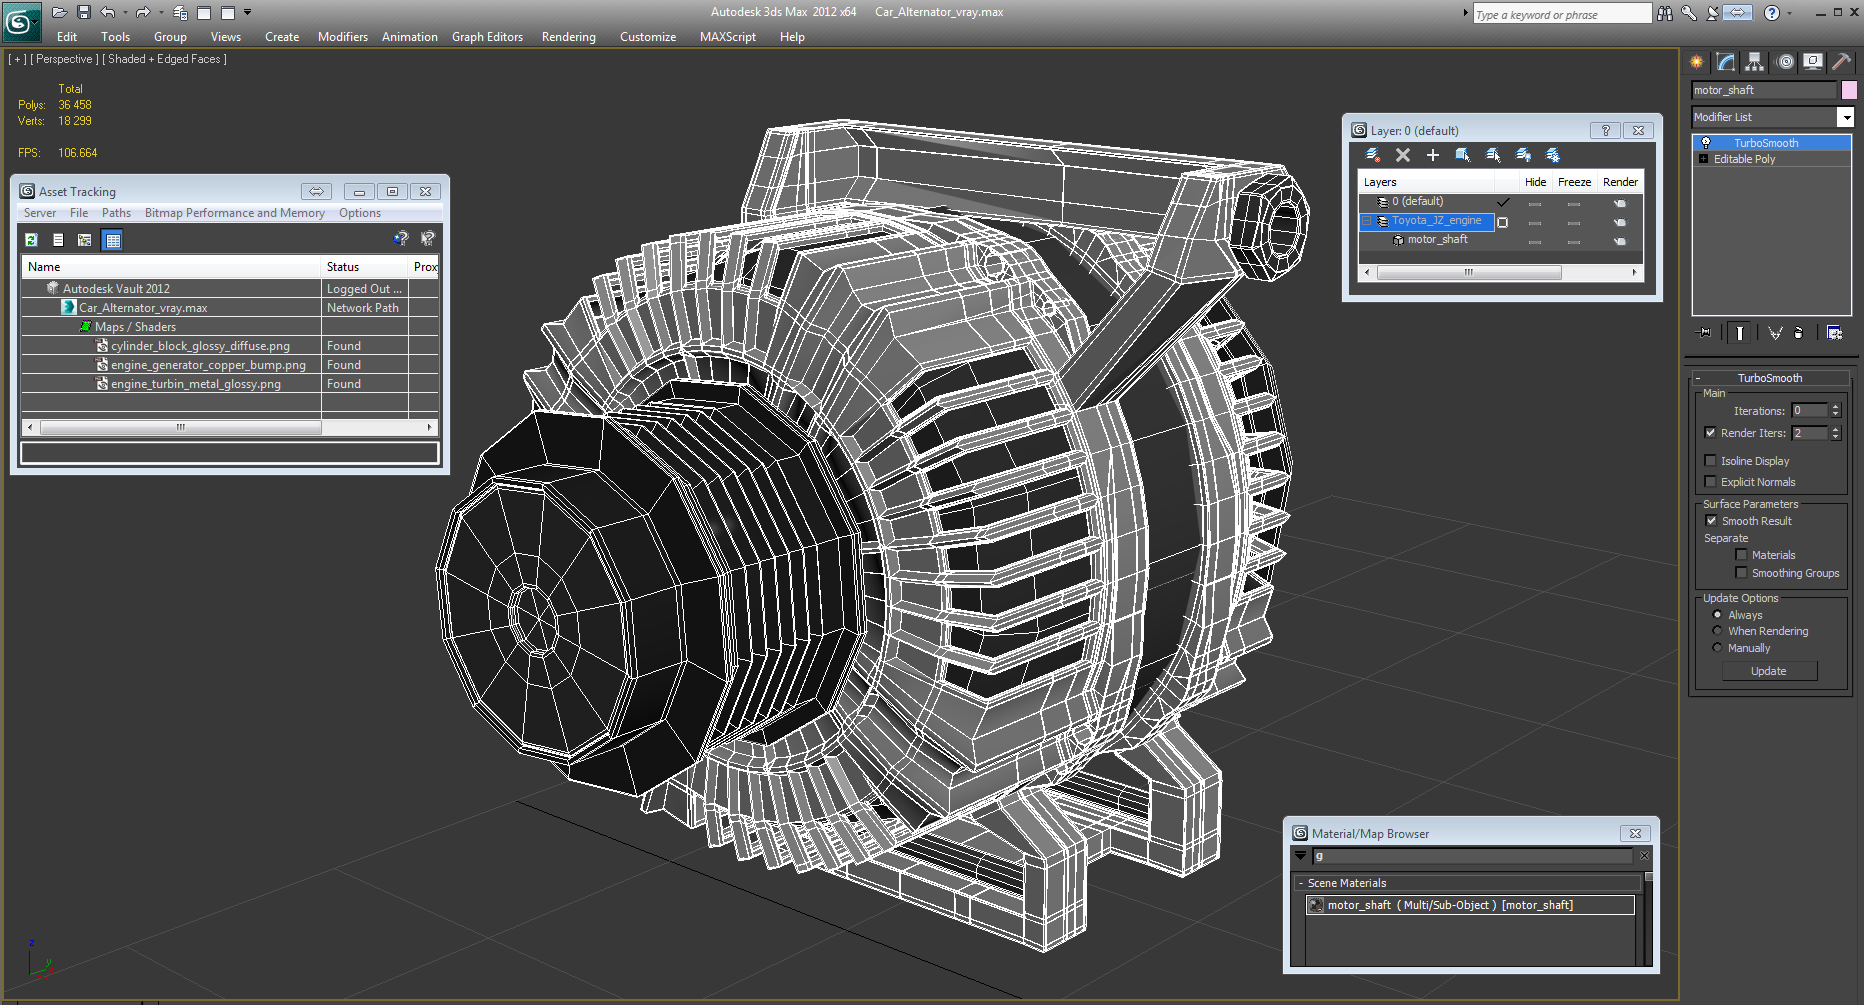1864x1005 pixels.
Task: Click Pin Stack icon below modifier stack
Action: (x=1705, y=333)
